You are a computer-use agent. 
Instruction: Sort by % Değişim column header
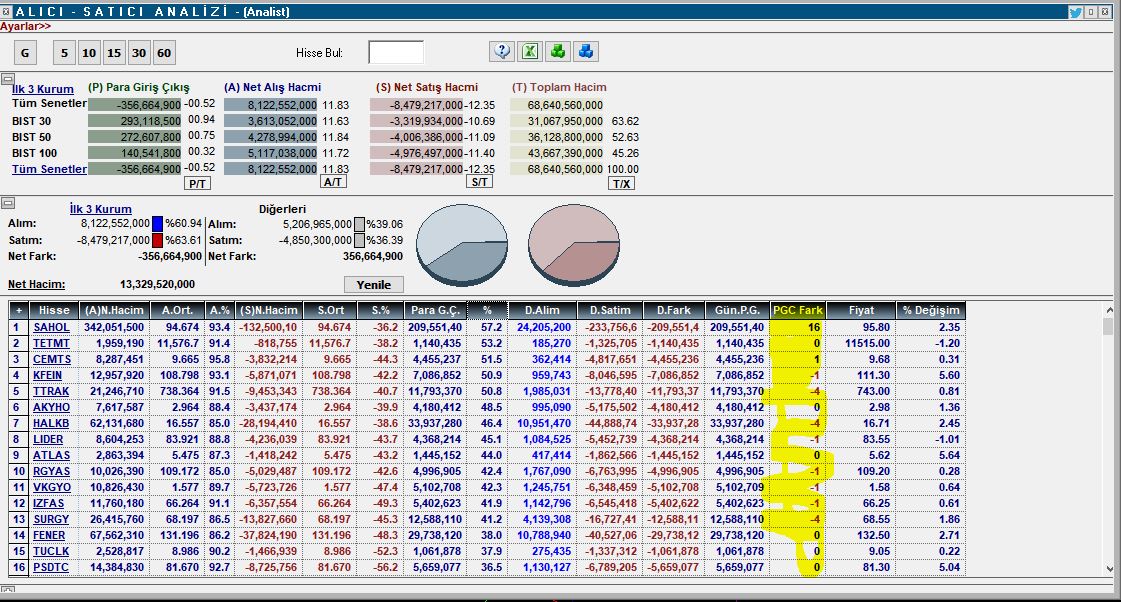coord(930,310)
